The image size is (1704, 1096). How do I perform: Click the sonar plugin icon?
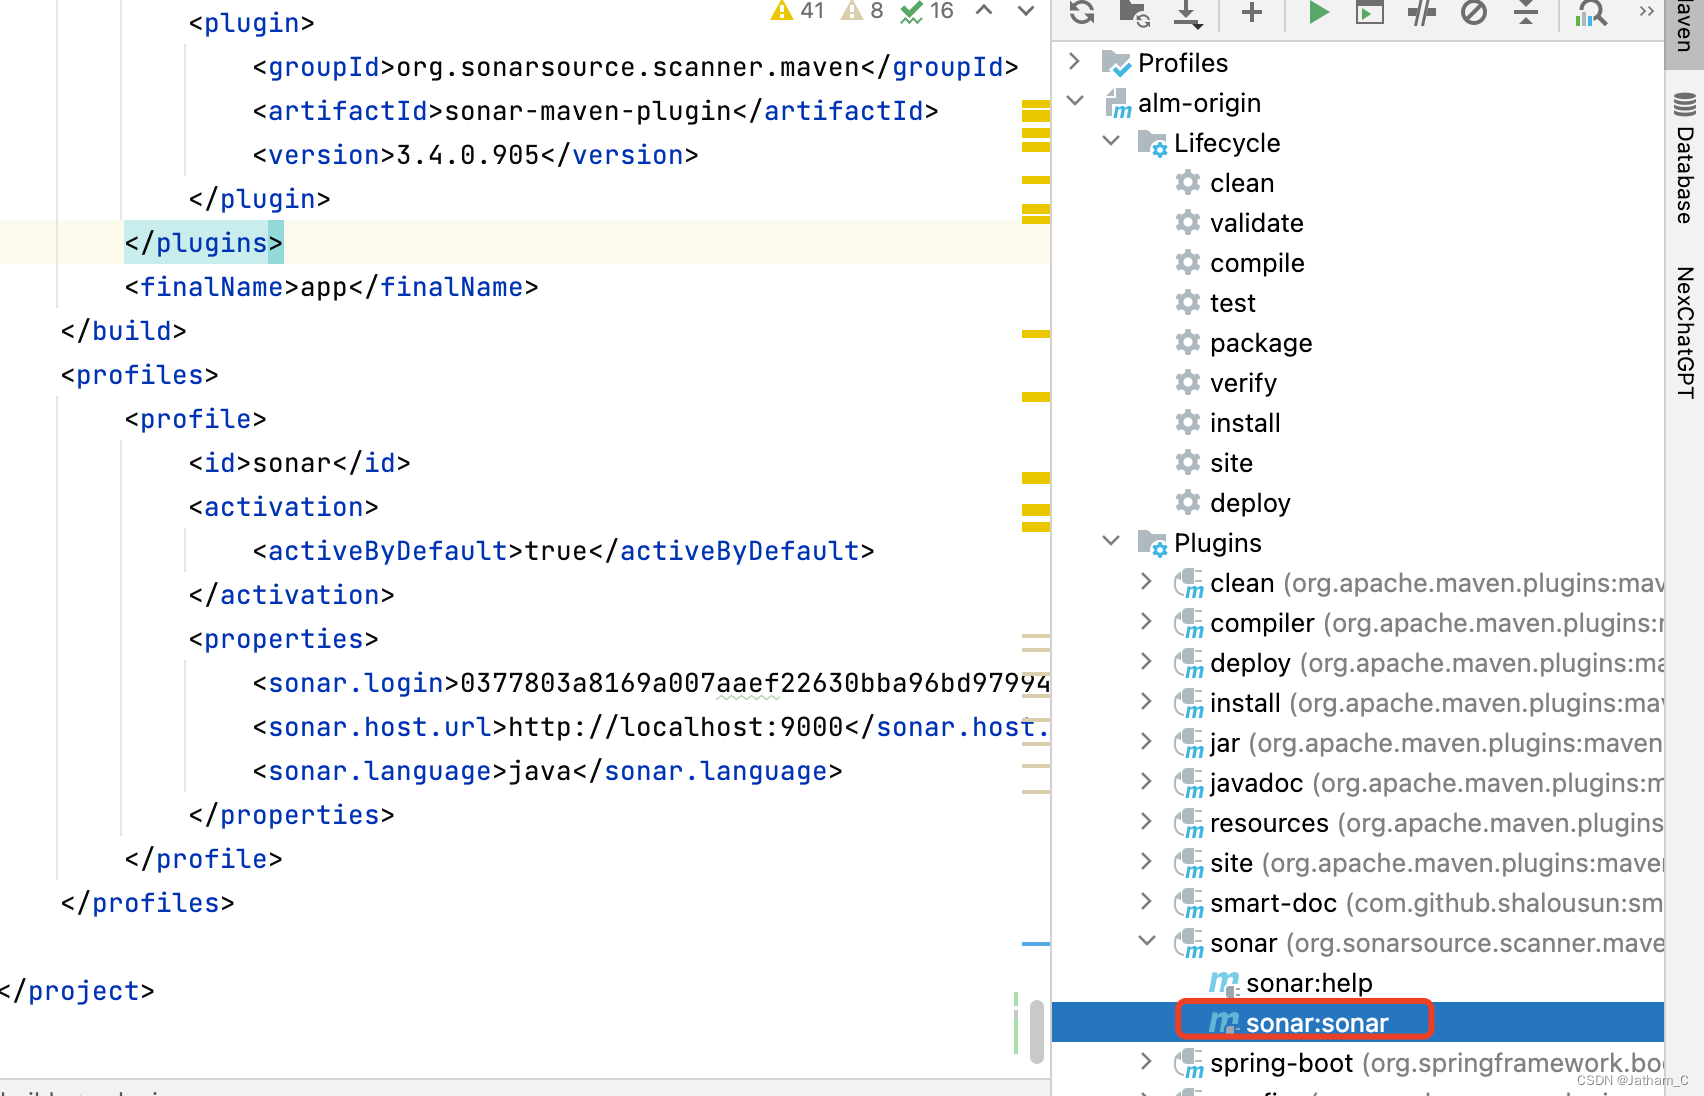pyautogui.click(x=1189, y=943)
